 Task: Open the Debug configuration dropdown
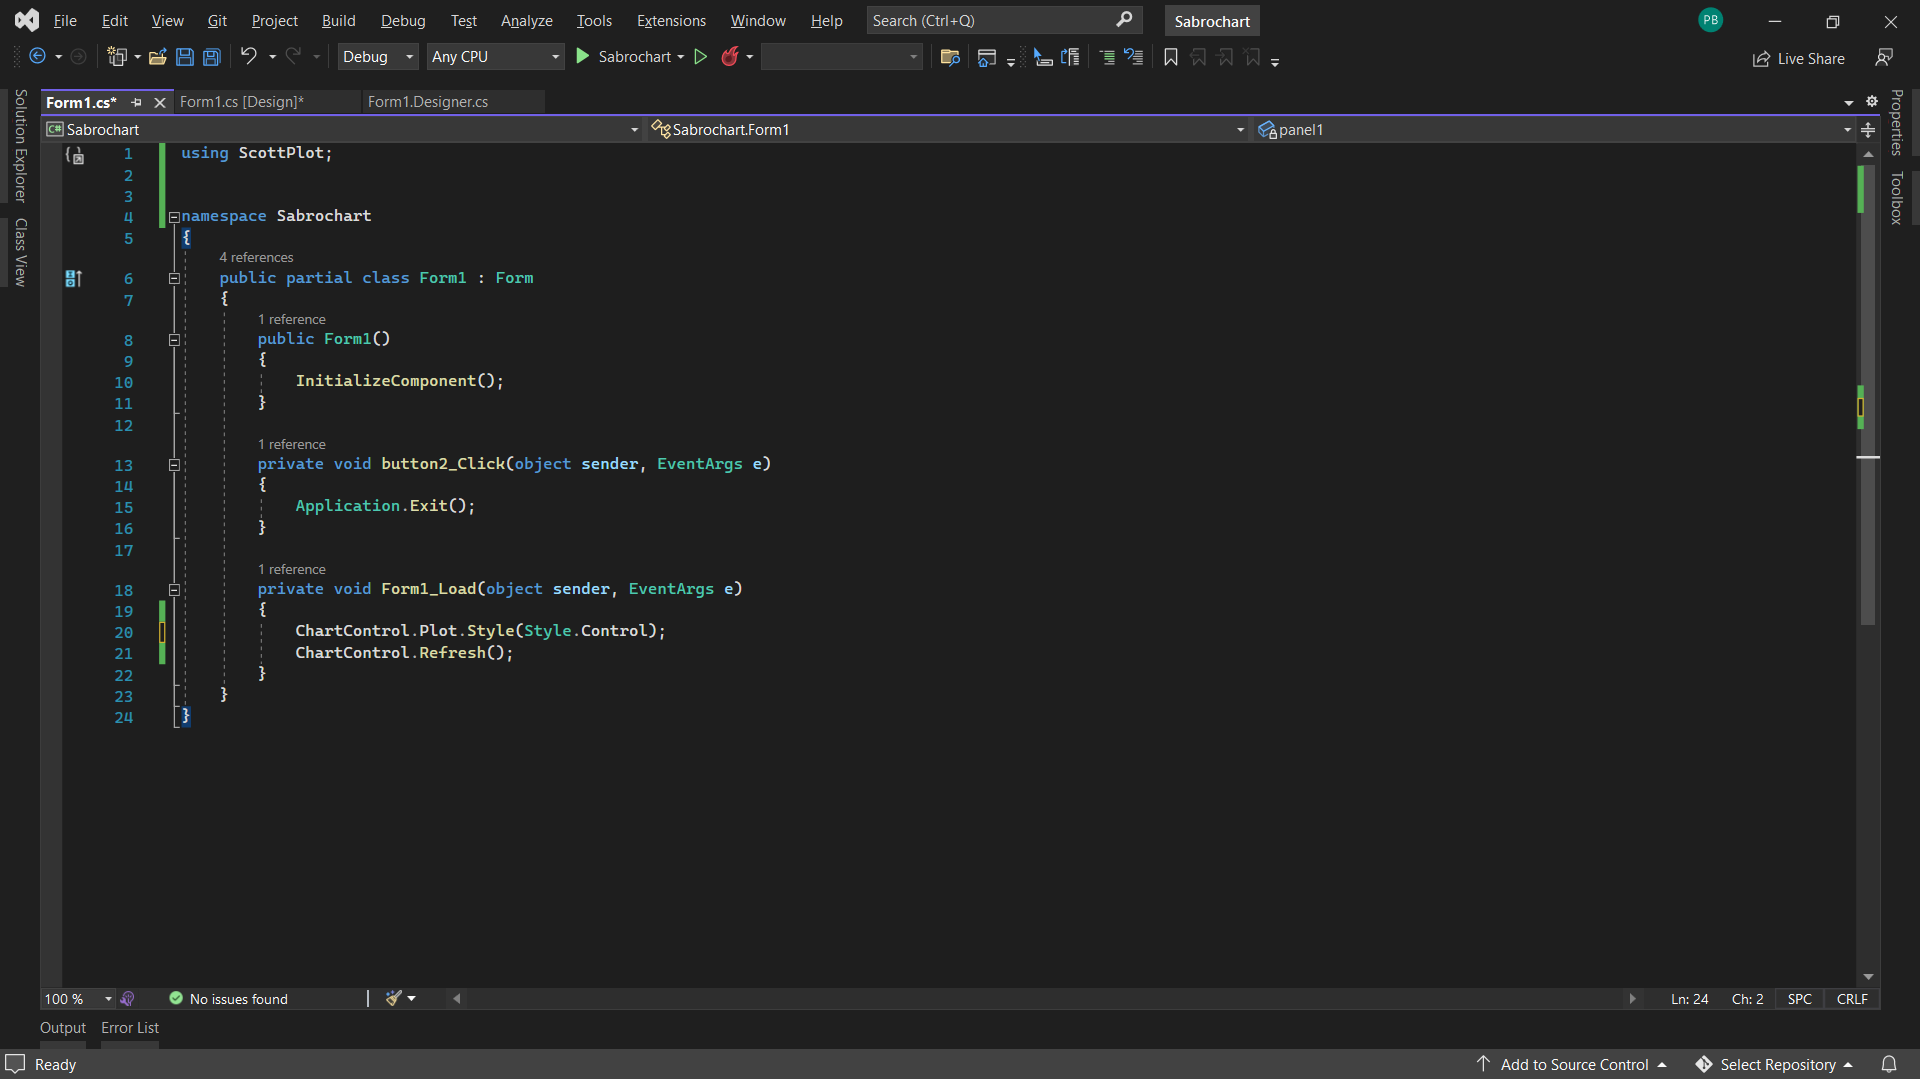click(x=377, y=56)
